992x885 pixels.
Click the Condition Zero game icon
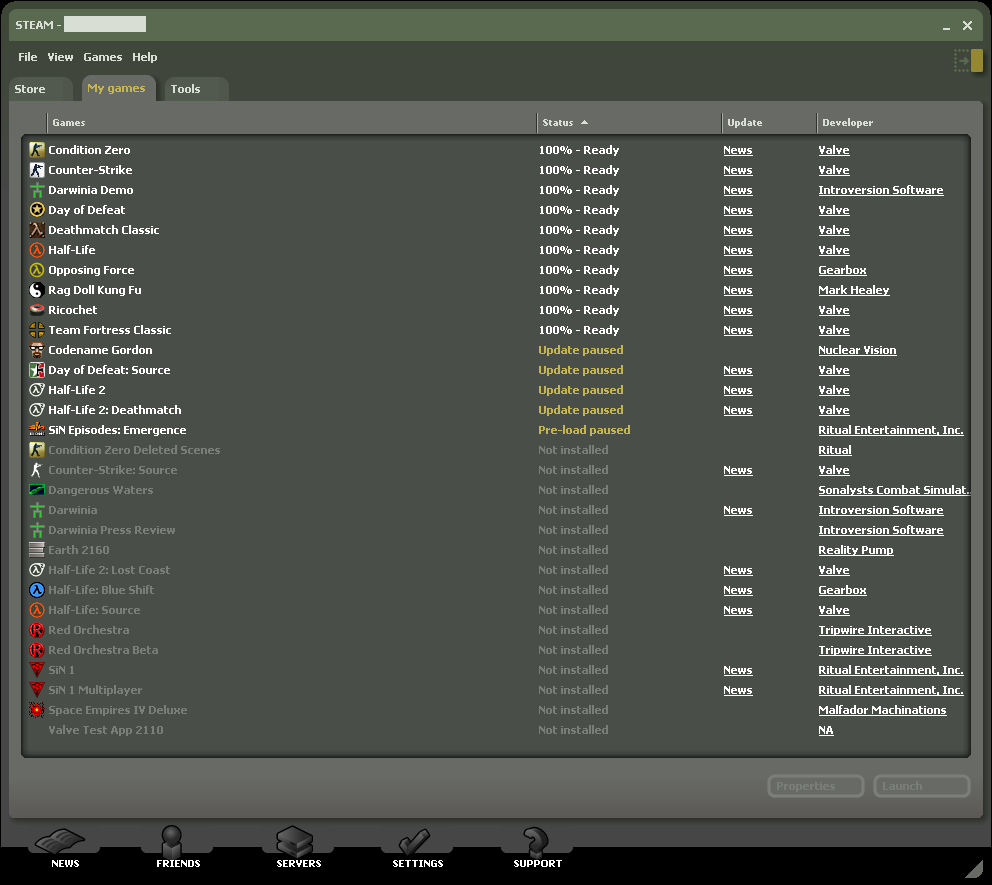coord(37,150)
